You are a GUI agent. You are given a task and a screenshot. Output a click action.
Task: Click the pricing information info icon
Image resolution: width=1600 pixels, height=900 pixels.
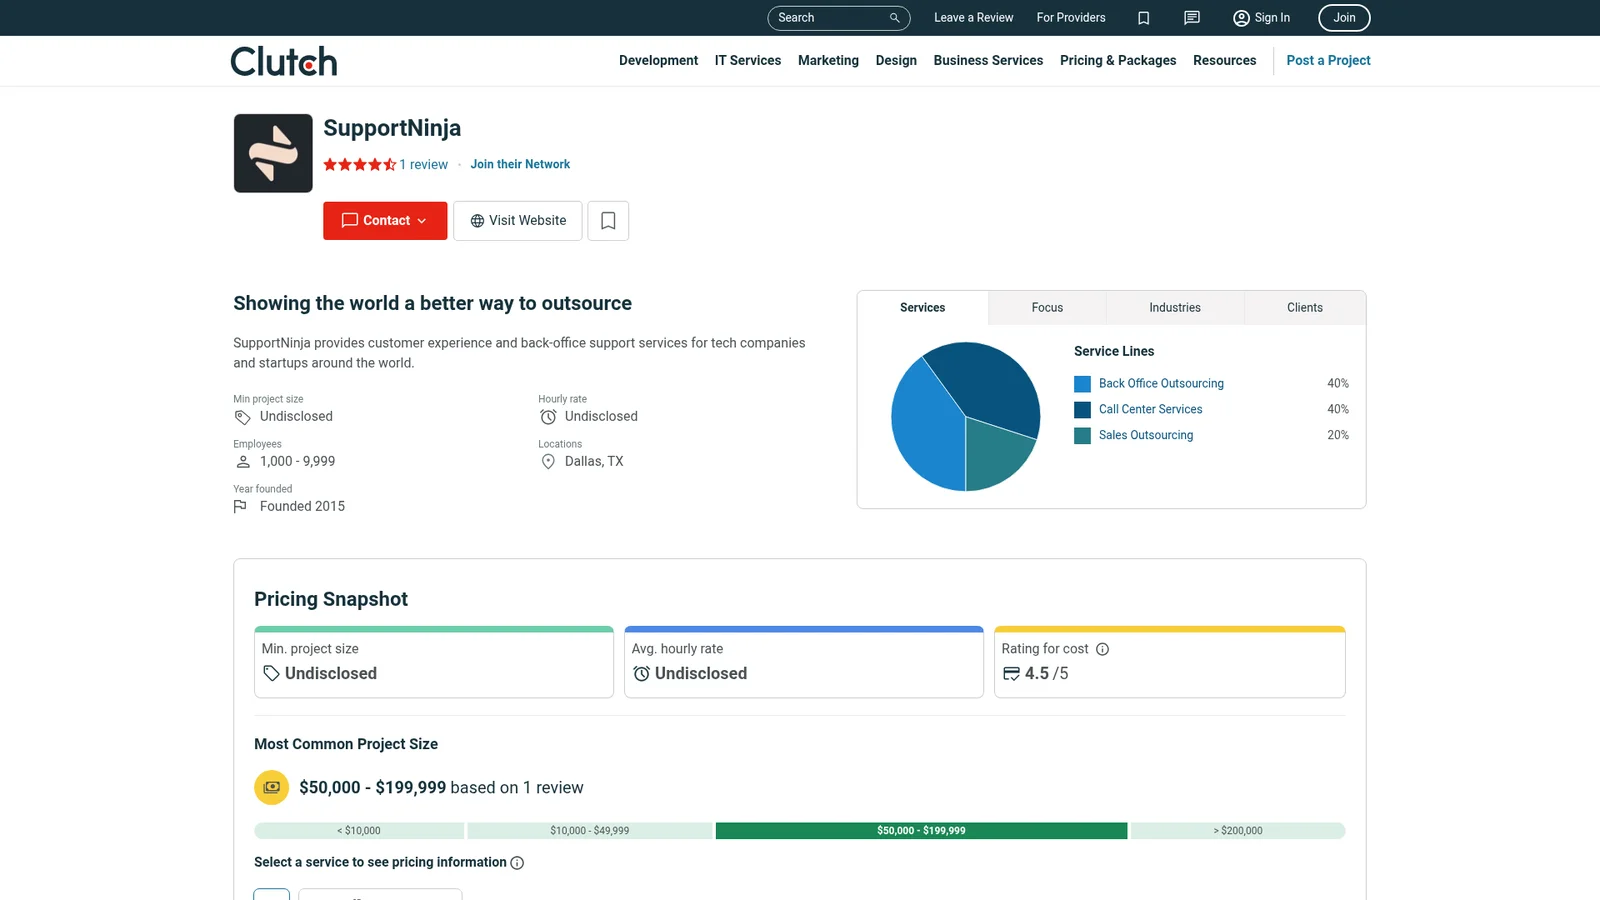517,863
